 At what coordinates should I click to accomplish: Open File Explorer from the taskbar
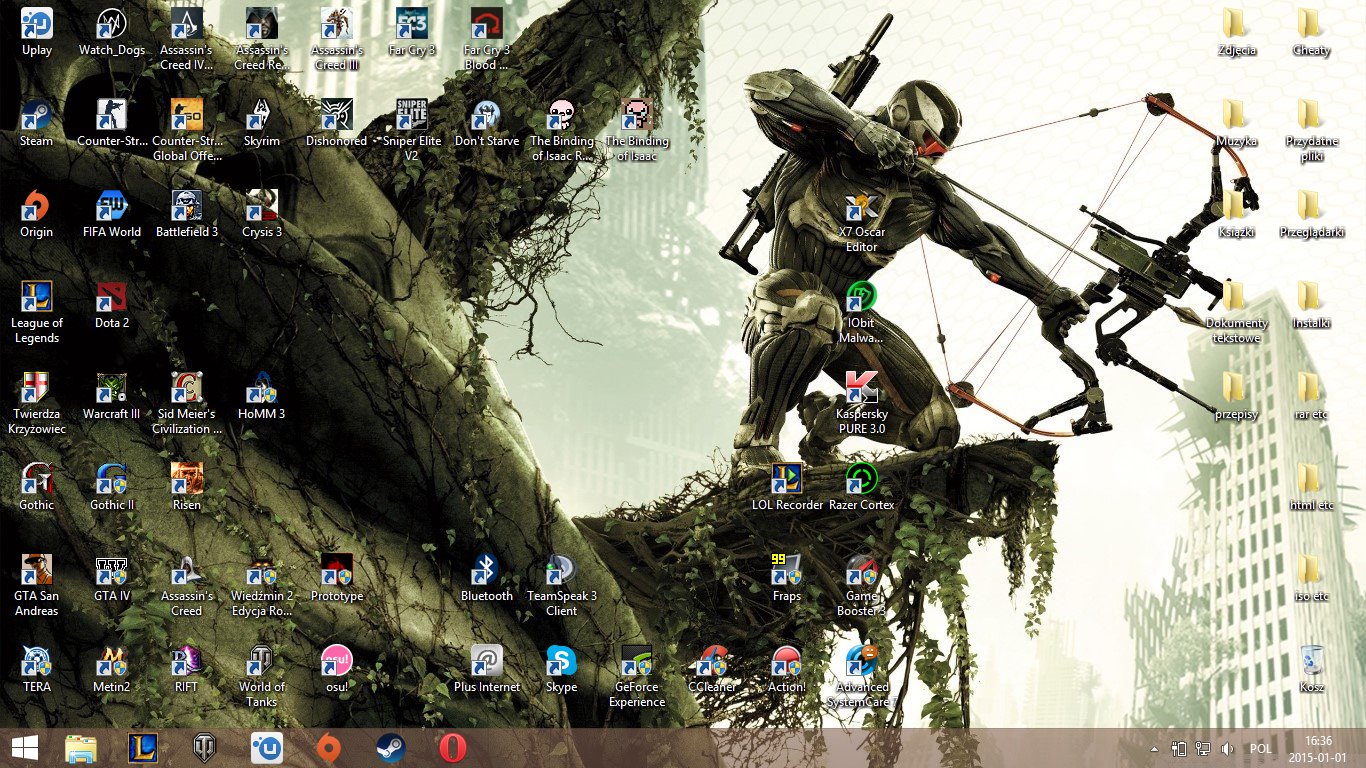click(81, 748)
